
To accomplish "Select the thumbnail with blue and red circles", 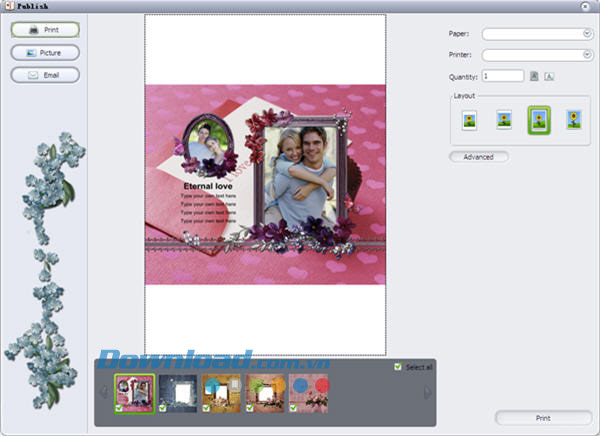I will (309, 391).
